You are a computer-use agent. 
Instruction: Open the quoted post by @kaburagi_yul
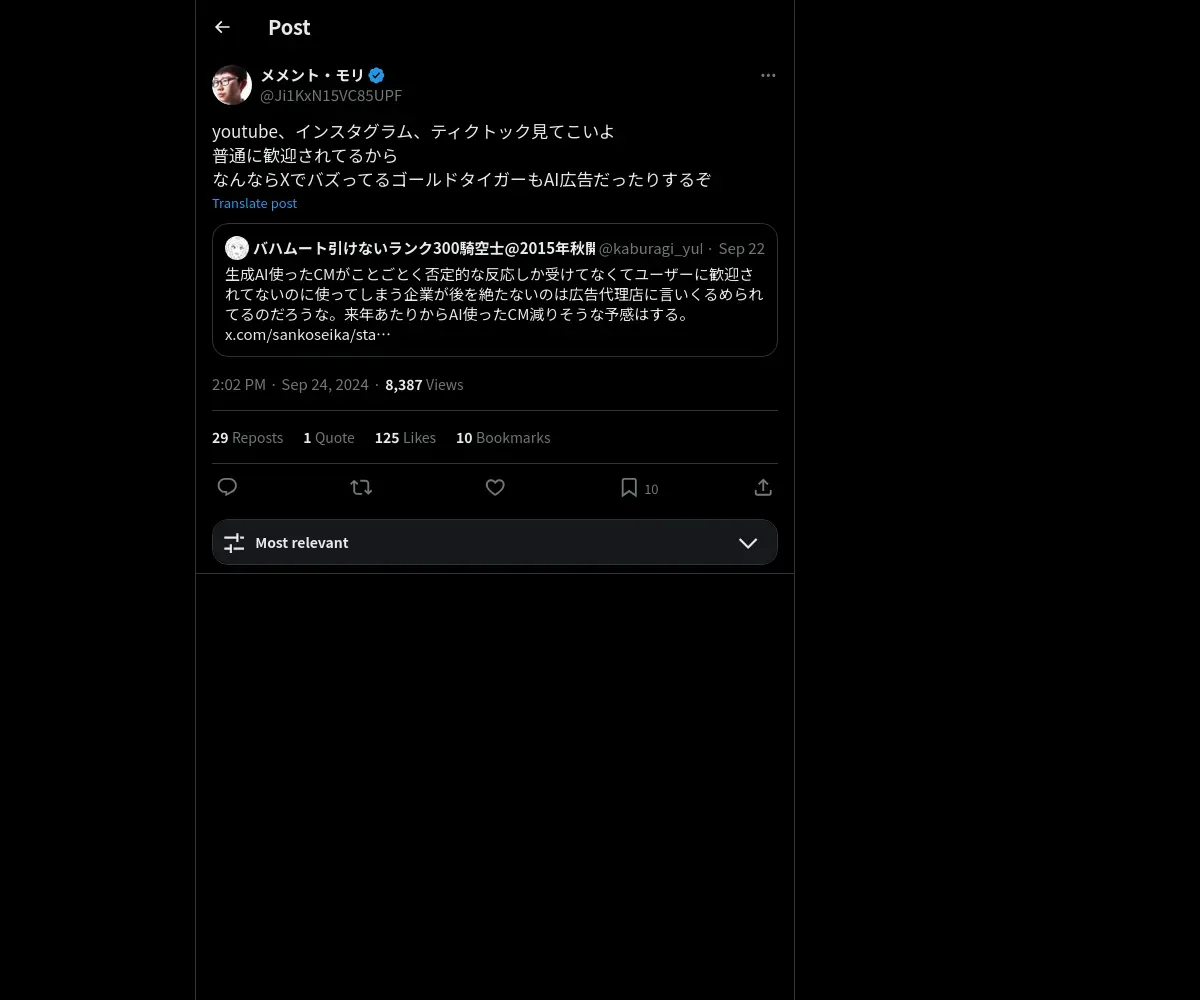(x=495, y=290)
